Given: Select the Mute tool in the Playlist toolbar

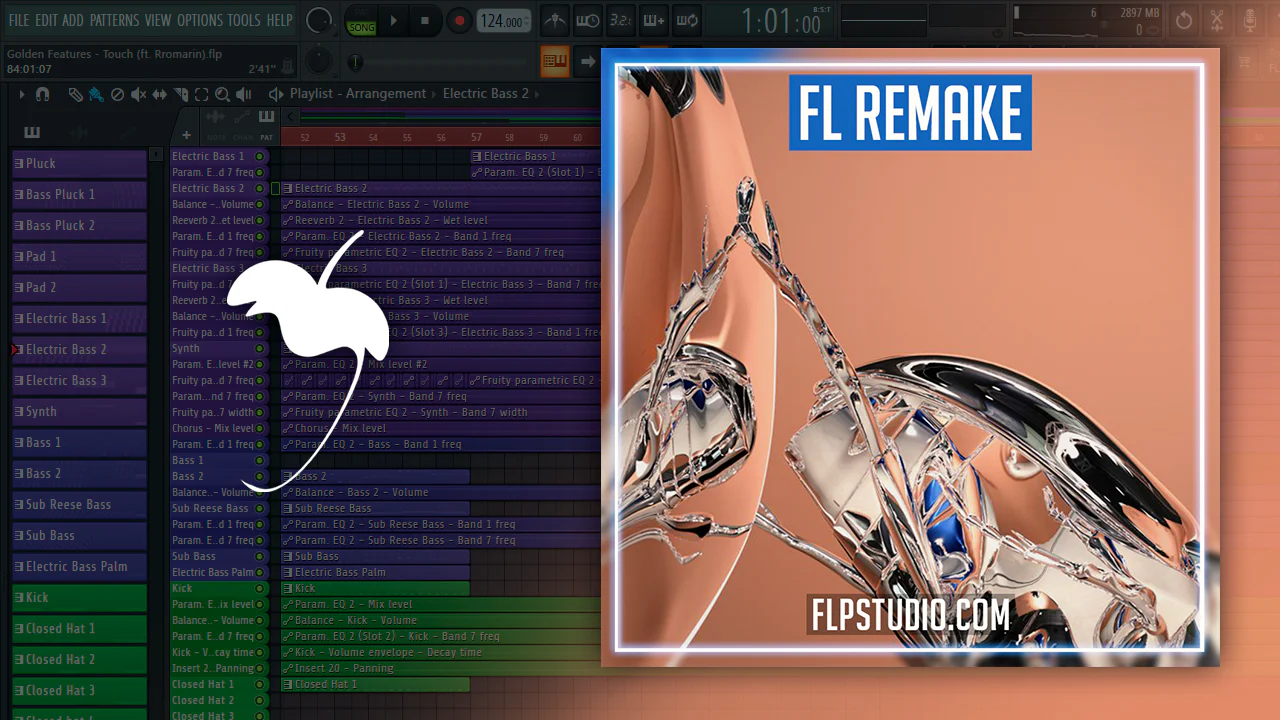Looking at the screenshot, I should pos(138,94).
